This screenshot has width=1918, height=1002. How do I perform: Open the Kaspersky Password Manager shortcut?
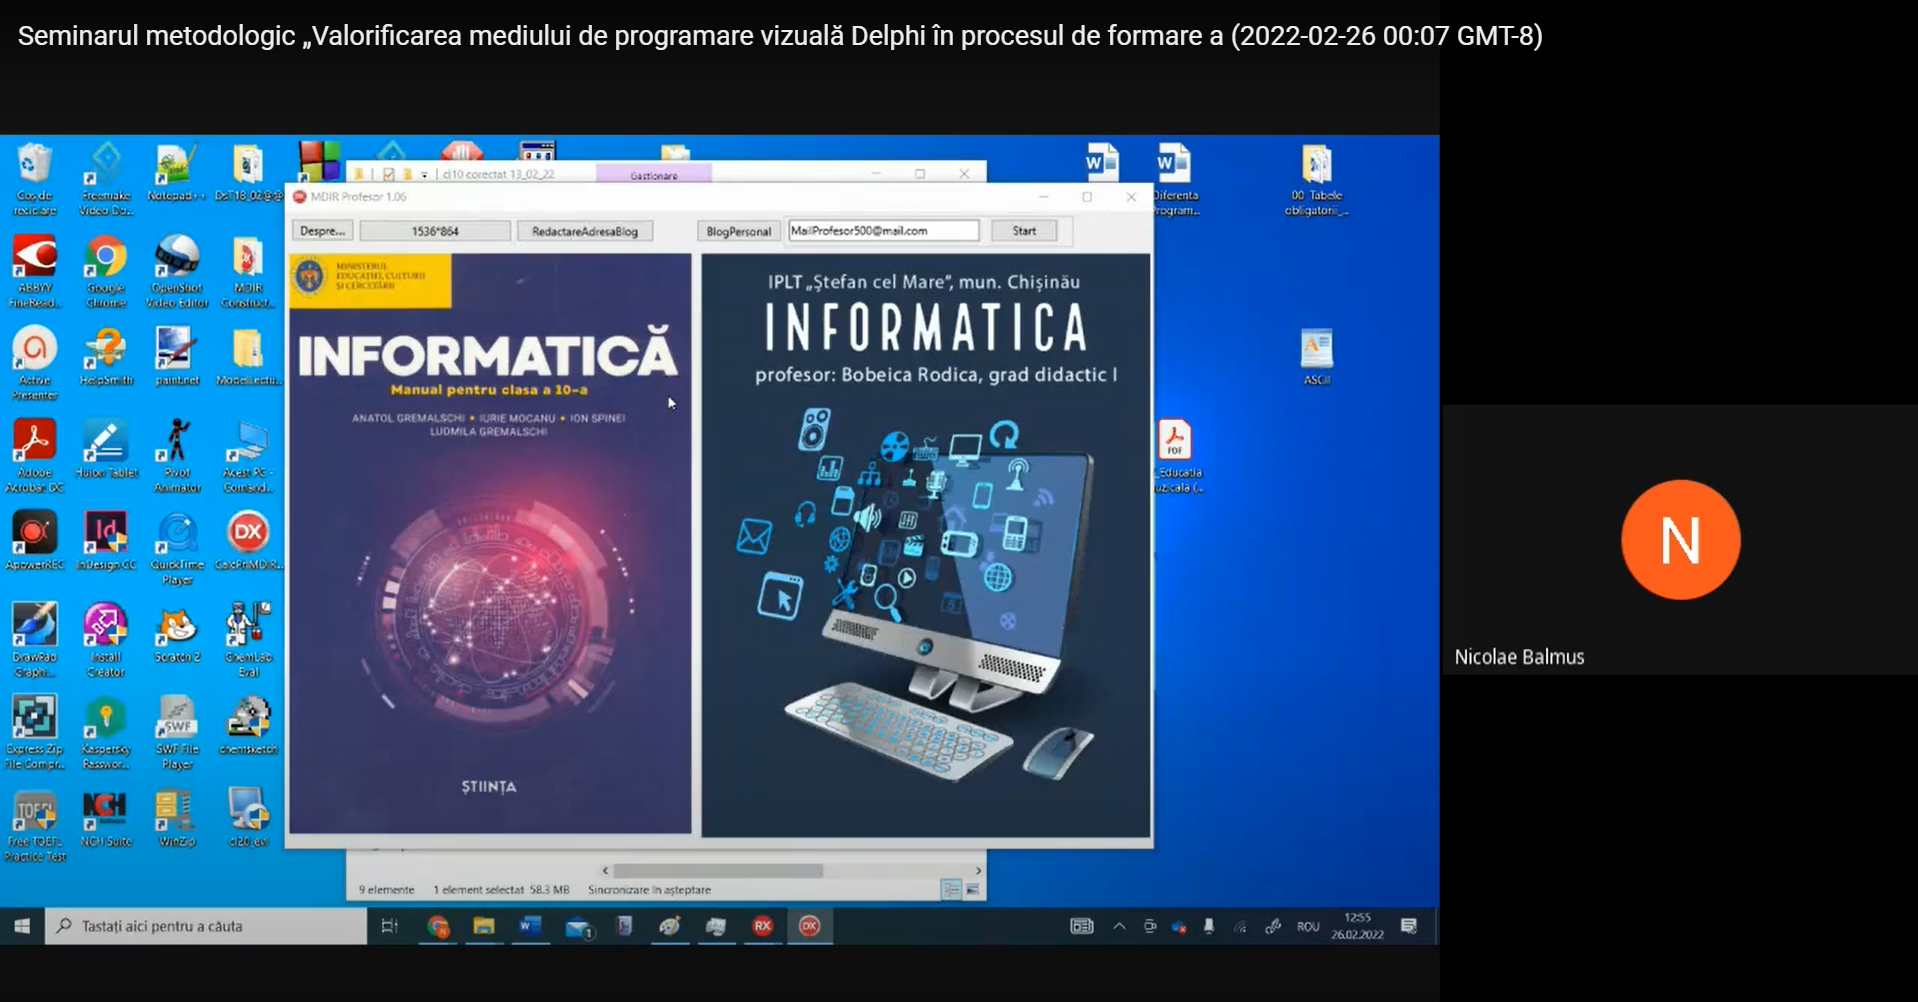[105, 722]
